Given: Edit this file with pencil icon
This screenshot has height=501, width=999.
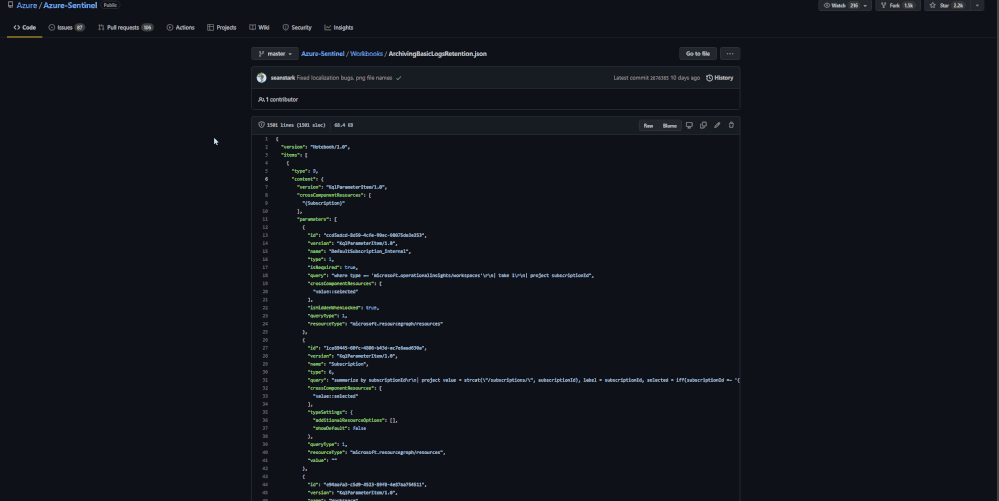Looking at the screenshot, I should (717, 125).
